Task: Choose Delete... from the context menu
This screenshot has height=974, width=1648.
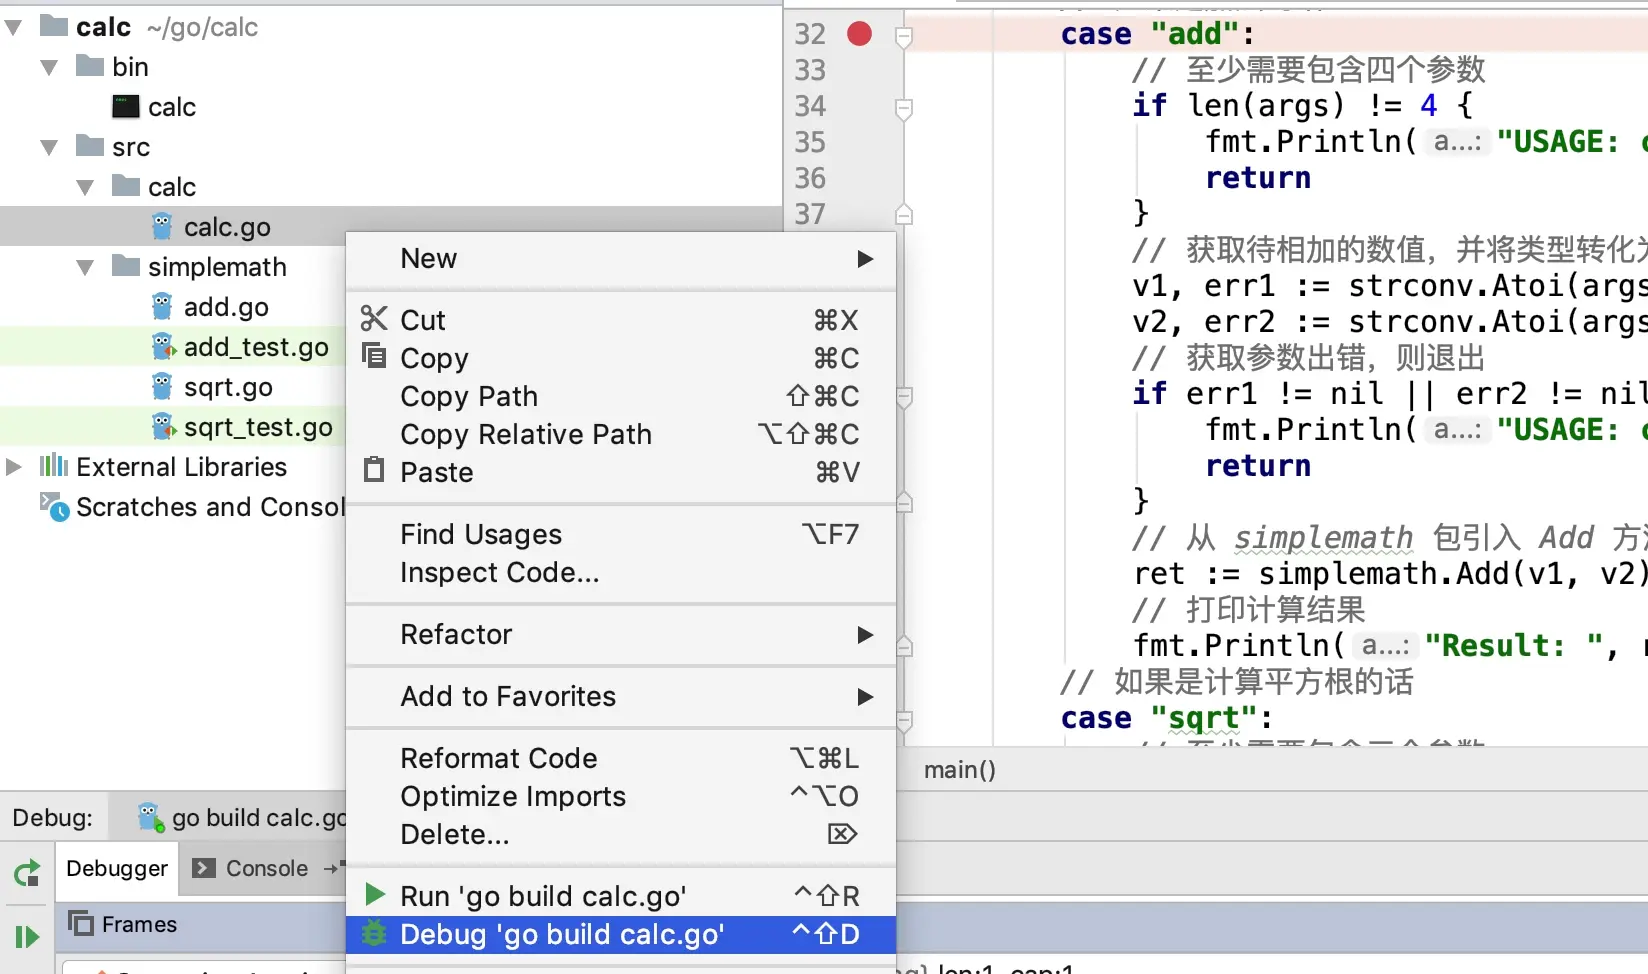Action: (x=620, y=835)
